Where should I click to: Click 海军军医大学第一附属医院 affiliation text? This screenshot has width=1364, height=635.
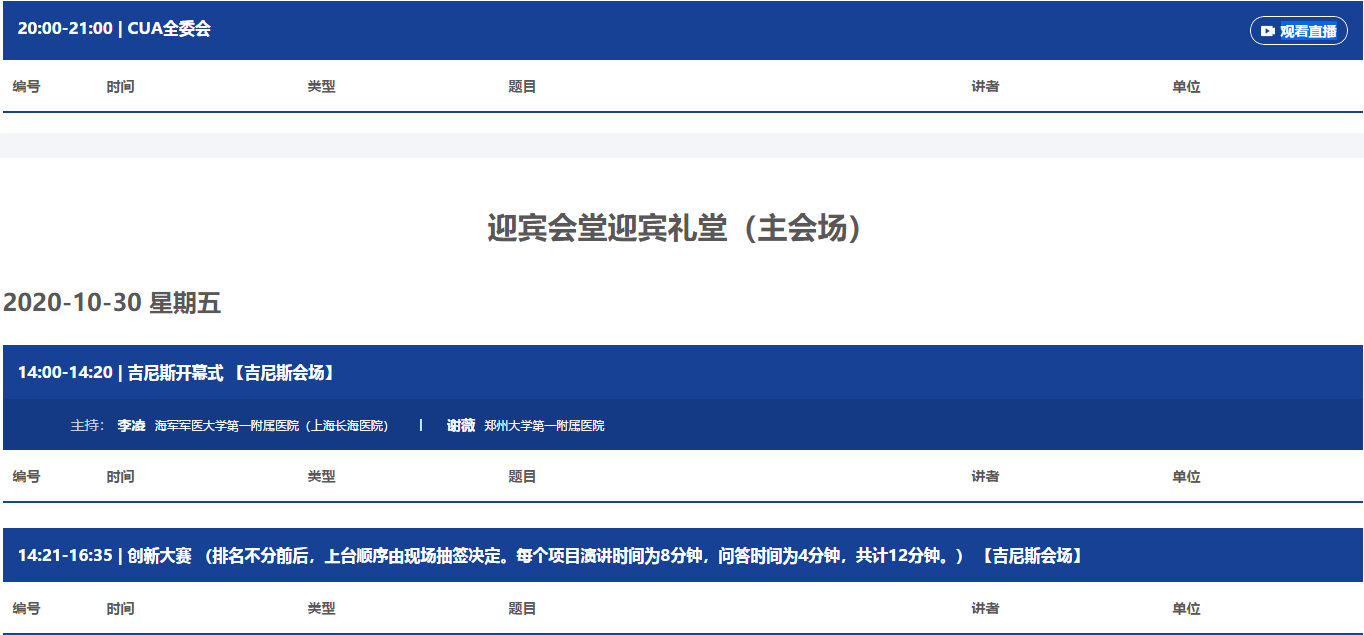(x=271, y=426)
